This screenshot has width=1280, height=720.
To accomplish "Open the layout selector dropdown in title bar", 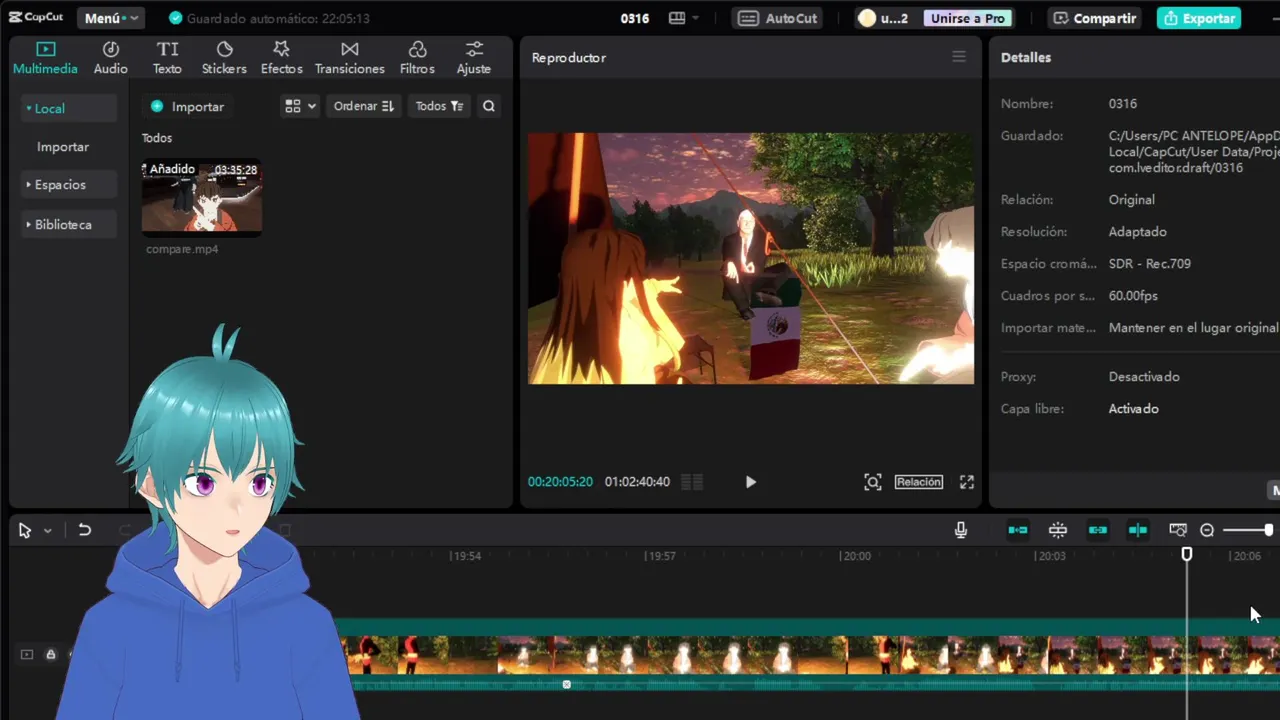I will tap(684, 18).
